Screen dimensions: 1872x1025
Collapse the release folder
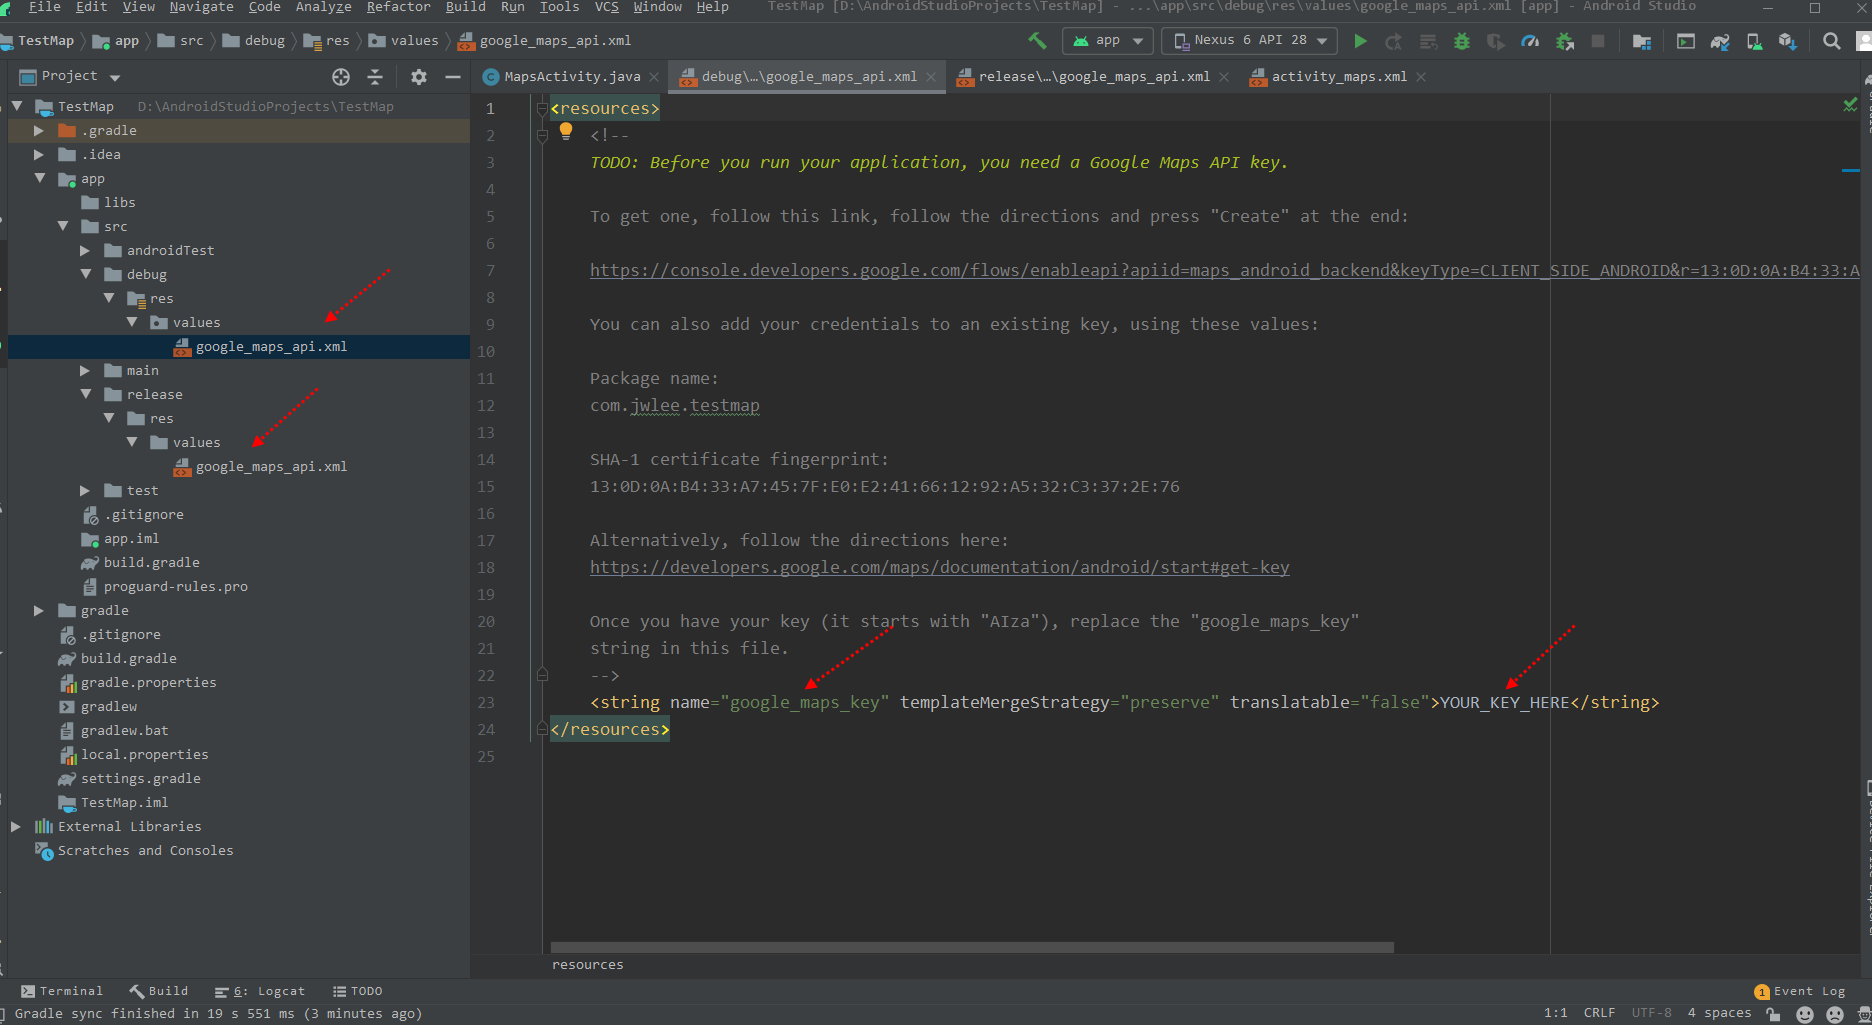[85, 394]
